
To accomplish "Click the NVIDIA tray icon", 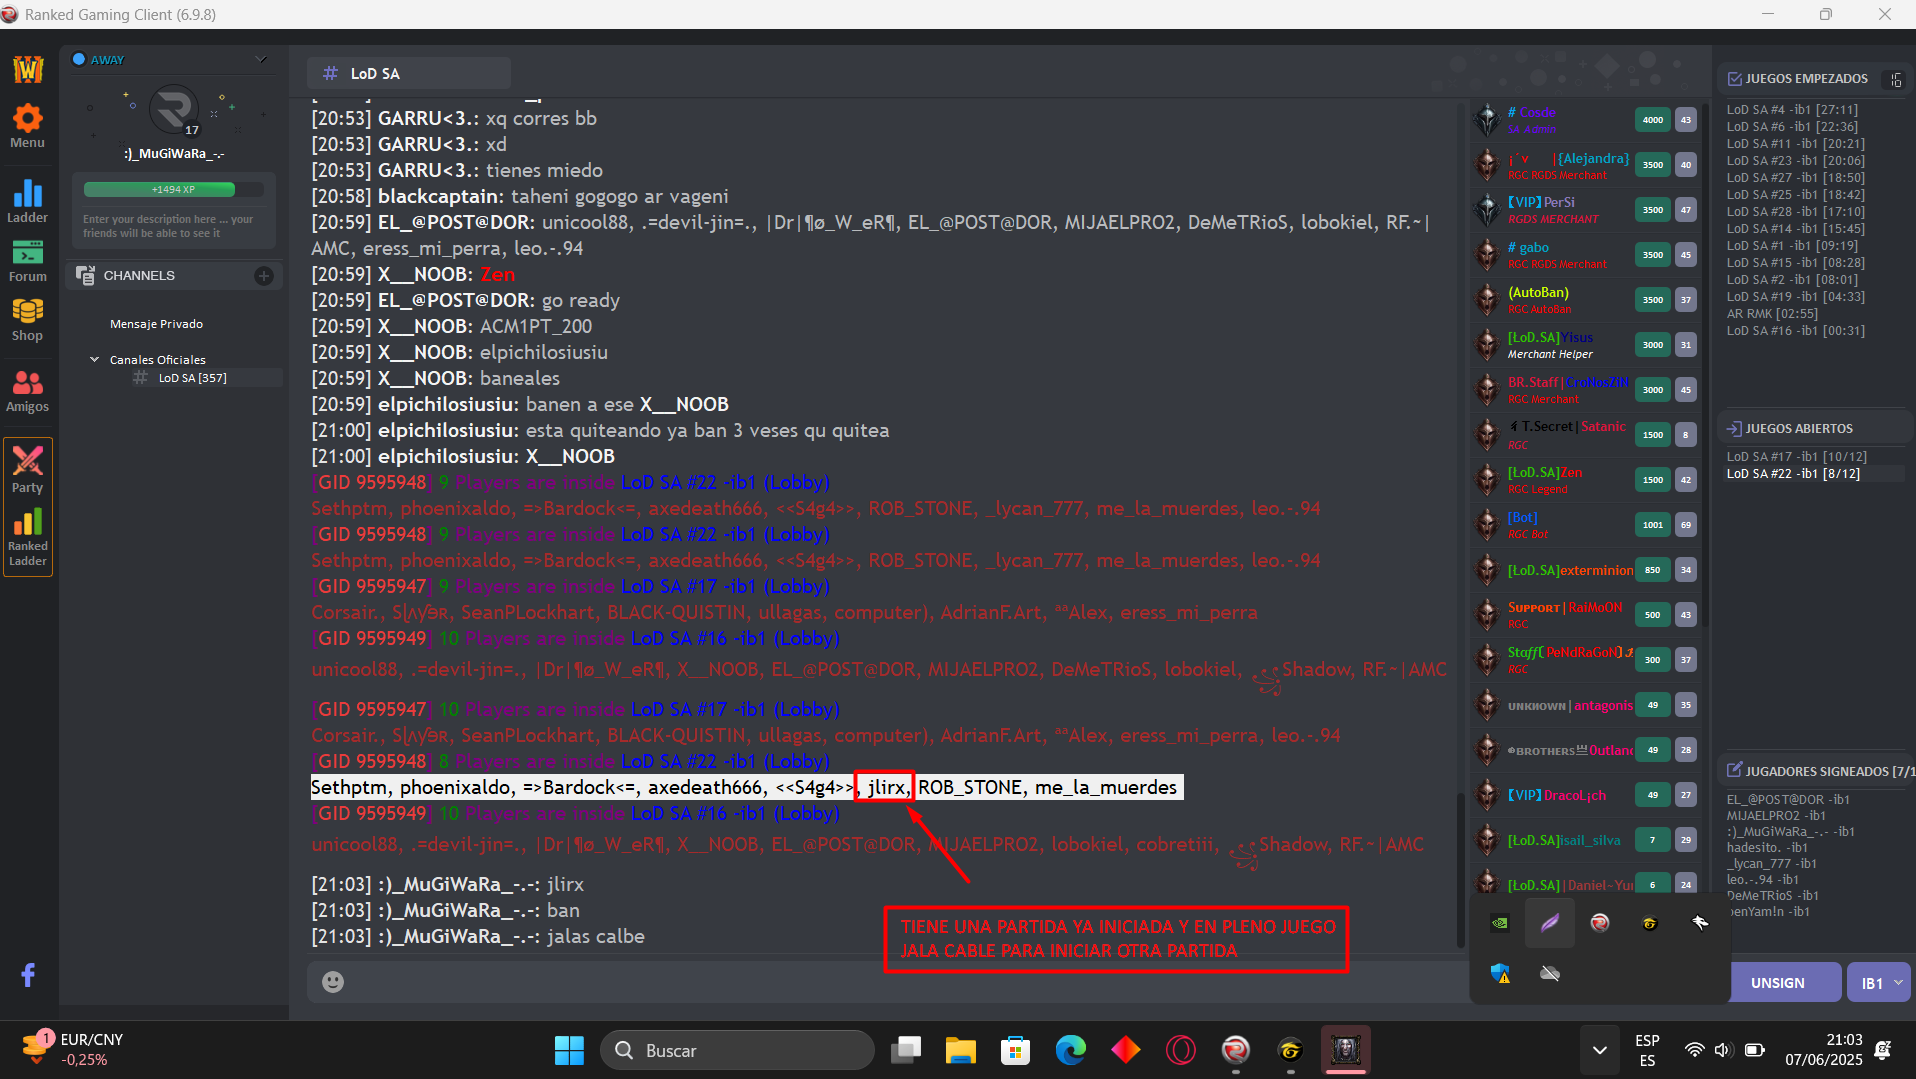I will click(x=1500, y=923).
